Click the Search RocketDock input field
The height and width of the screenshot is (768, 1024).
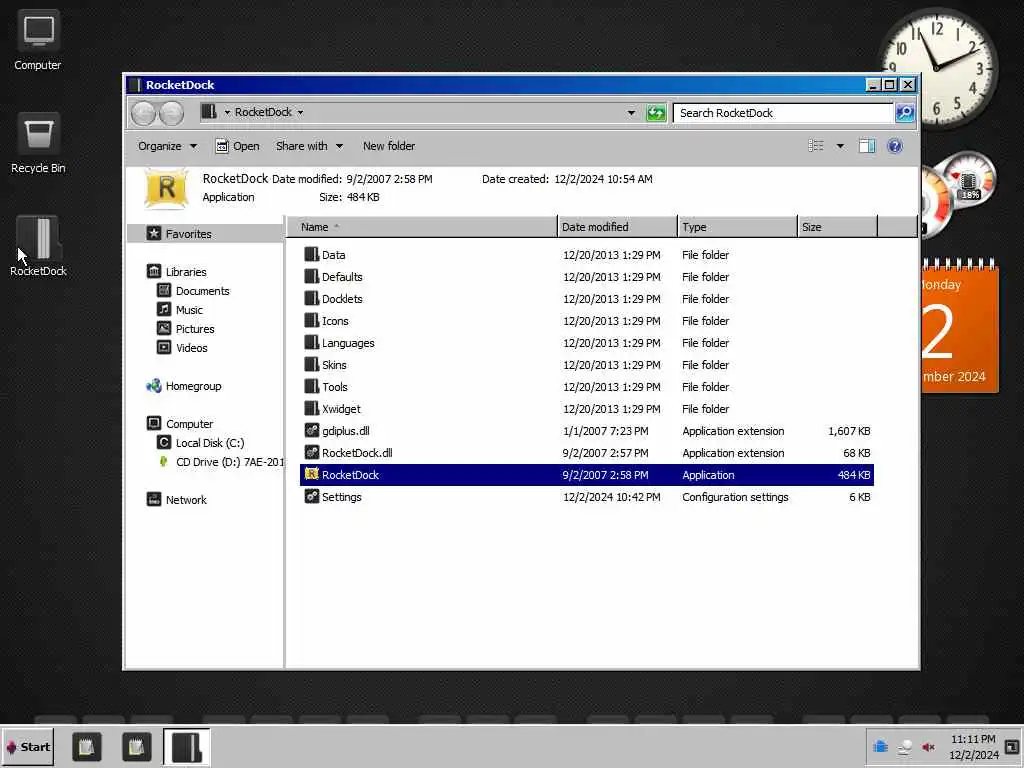[x=784, y=113]
